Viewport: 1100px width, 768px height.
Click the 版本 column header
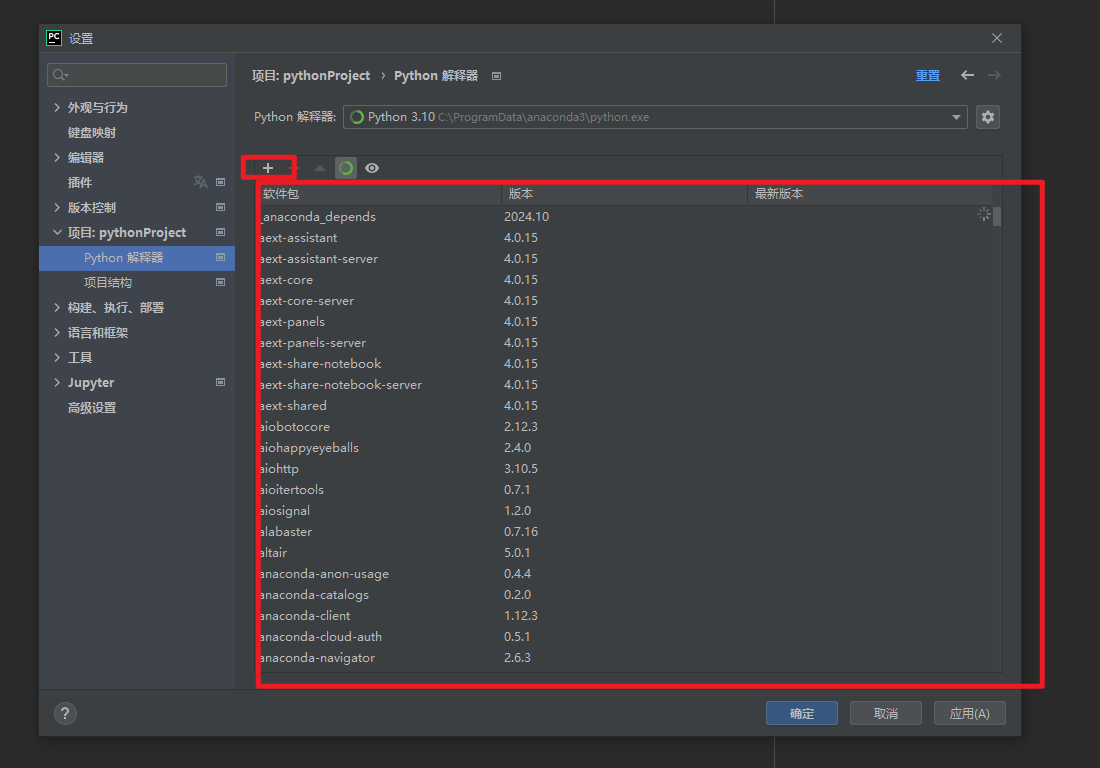(x=624, y=194)
